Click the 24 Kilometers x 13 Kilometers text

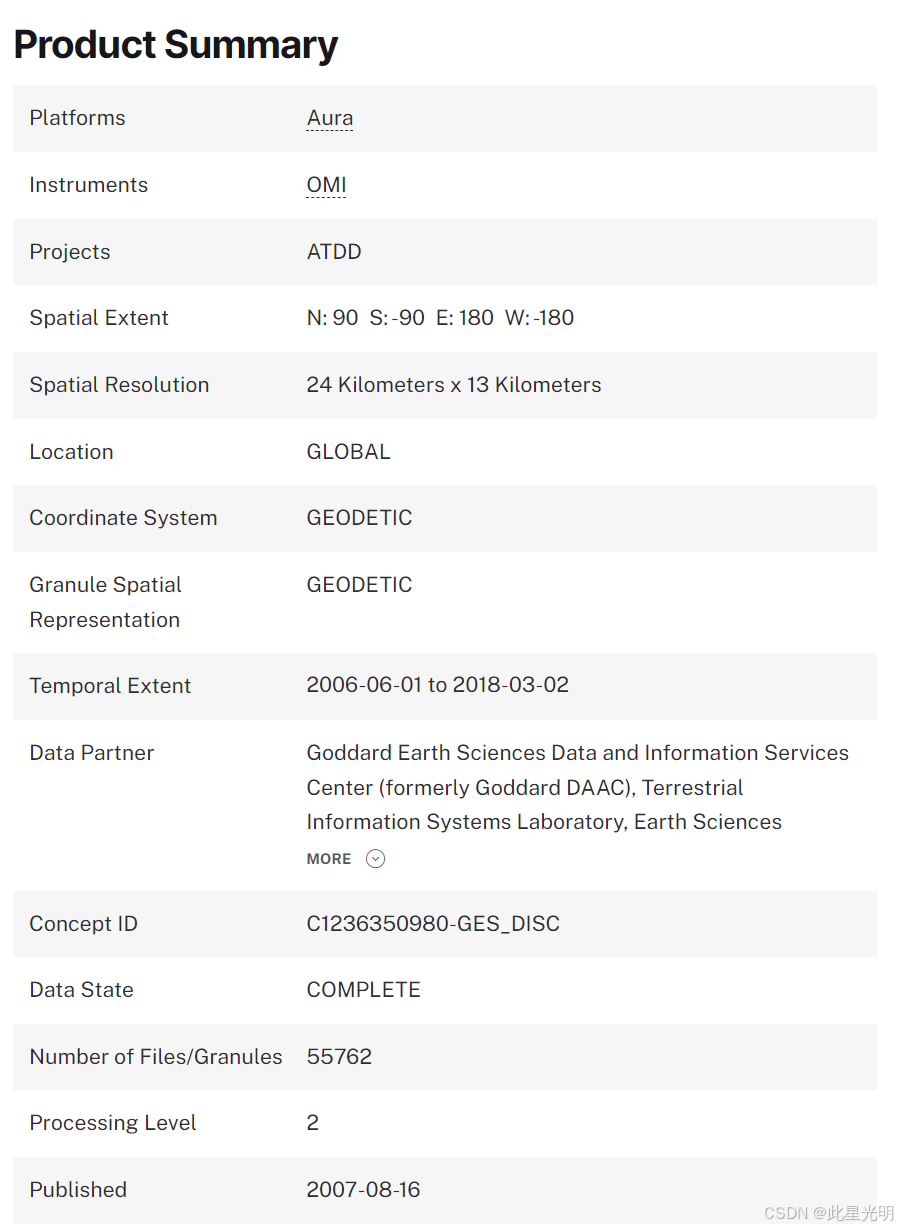(x=454, y=385)
